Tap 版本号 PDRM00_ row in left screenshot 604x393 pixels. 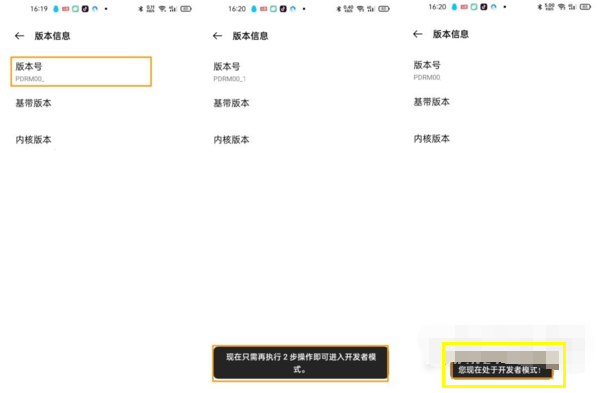pos(81,72)
